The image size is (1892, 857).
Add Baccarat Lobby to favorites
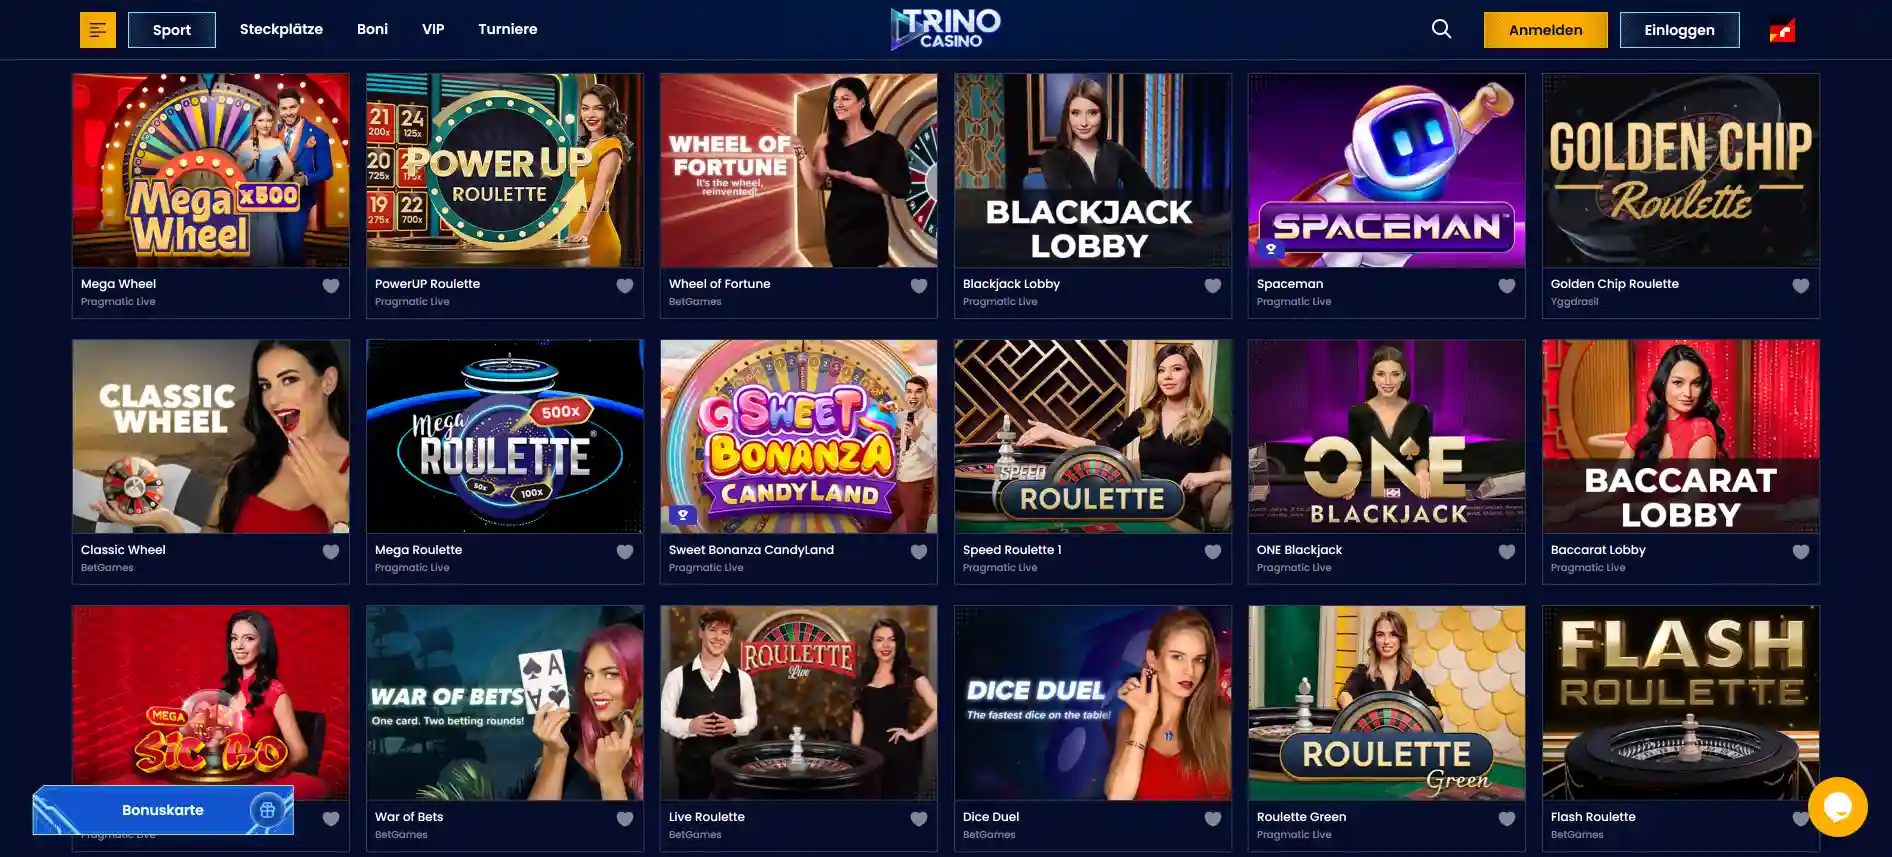[1801, 552]
